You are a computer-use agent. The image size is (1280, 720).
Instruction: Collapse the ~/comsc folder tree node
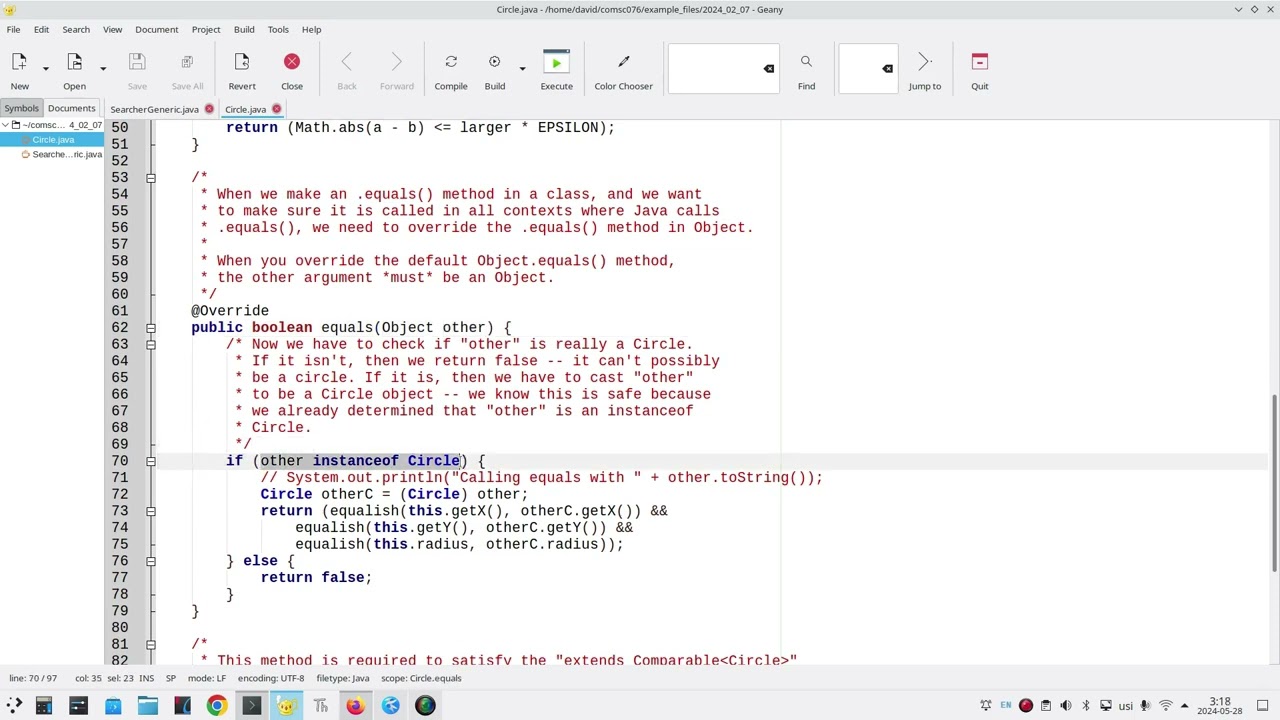[x=5, y=125]
